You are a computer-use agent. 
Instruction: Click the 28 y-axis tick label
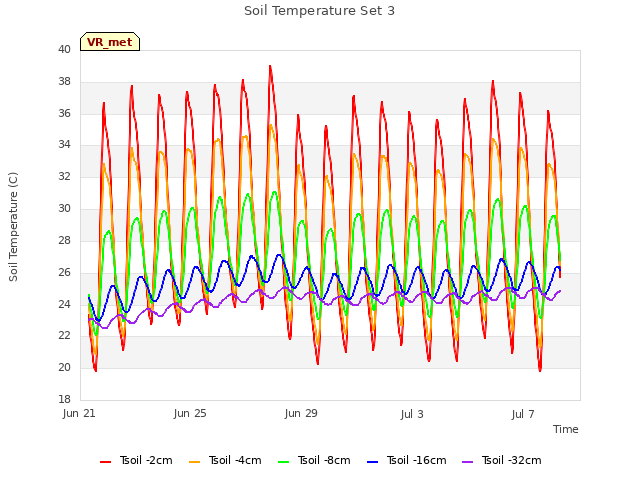click(x=64, y=240)
